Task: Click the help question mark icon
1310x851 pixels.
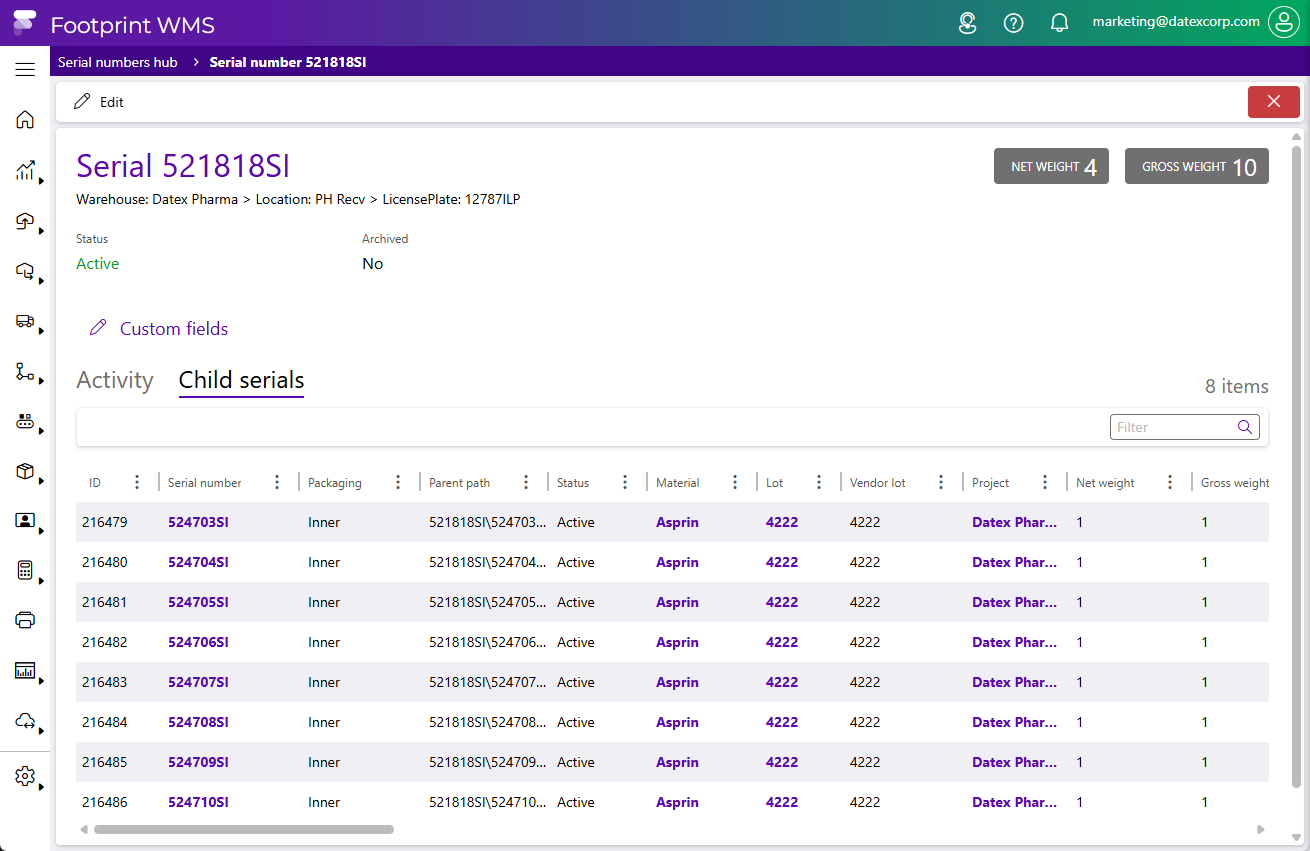Action: coord(1013,23)
